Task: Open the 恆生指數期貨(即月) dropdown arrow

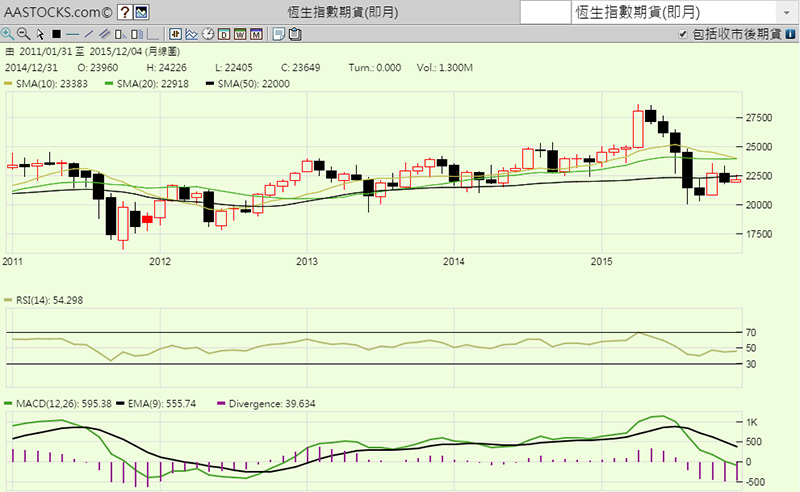Action: coord(788,12)
